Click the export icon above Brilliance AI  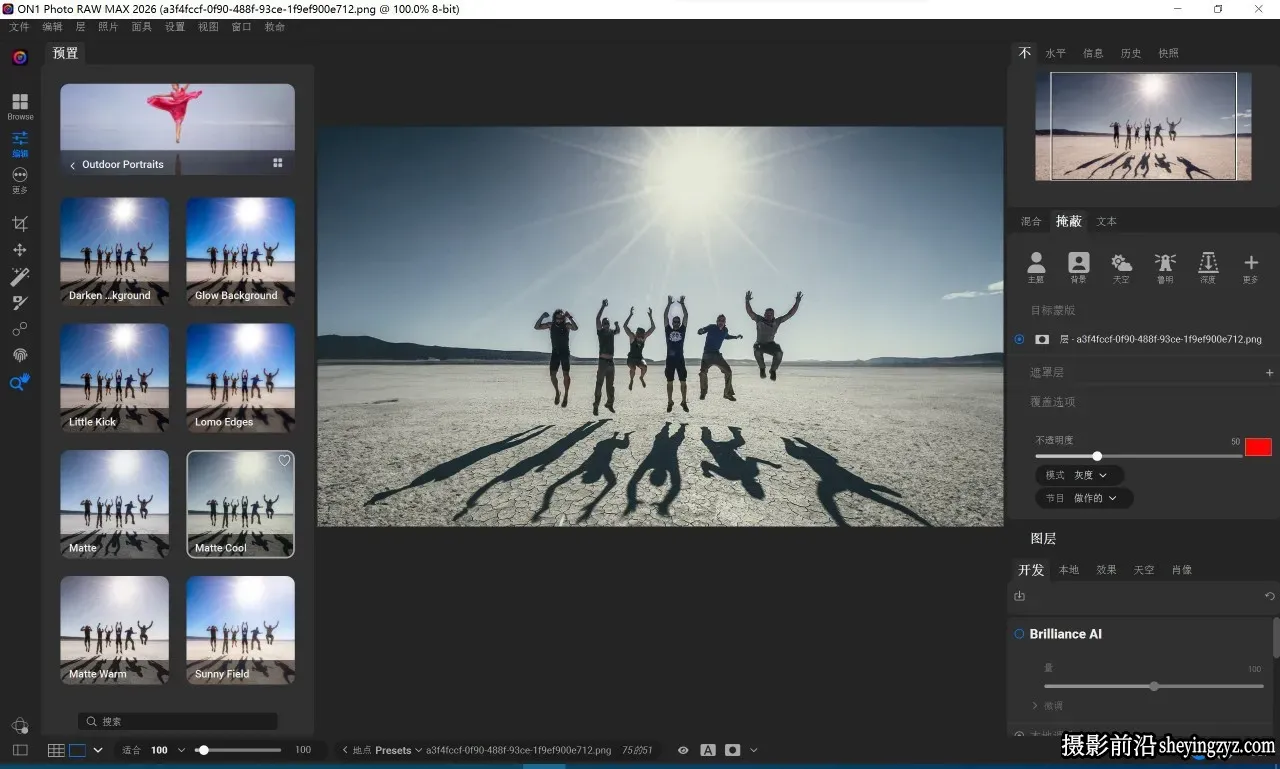point(1020,596)
